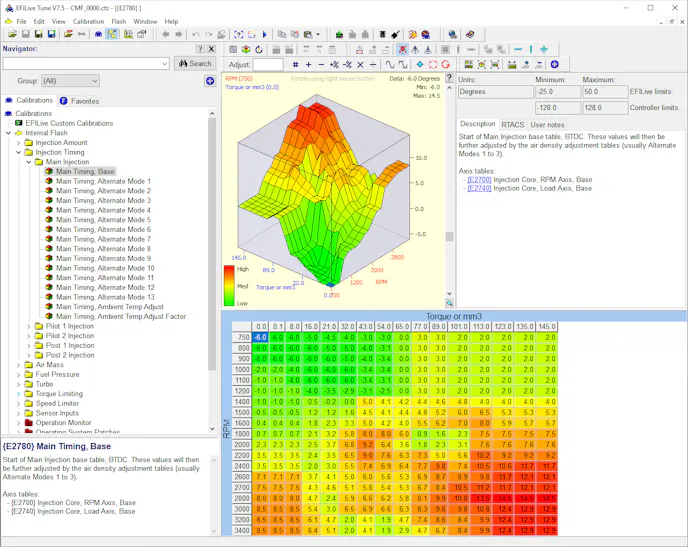Switch to the RTACS tab
The height and width of the screenshot is (547, 688).
coord(512,125)
